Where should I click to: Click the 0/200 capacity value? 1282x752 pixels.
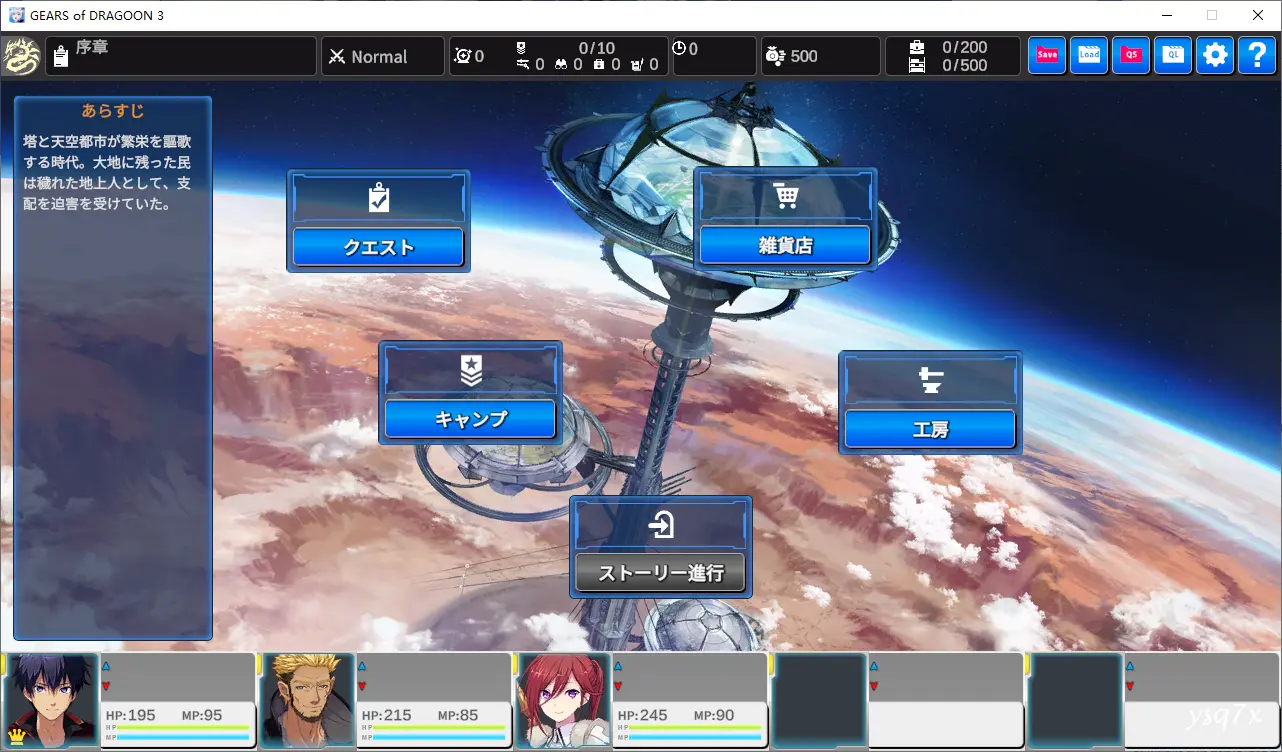point(964,47)
